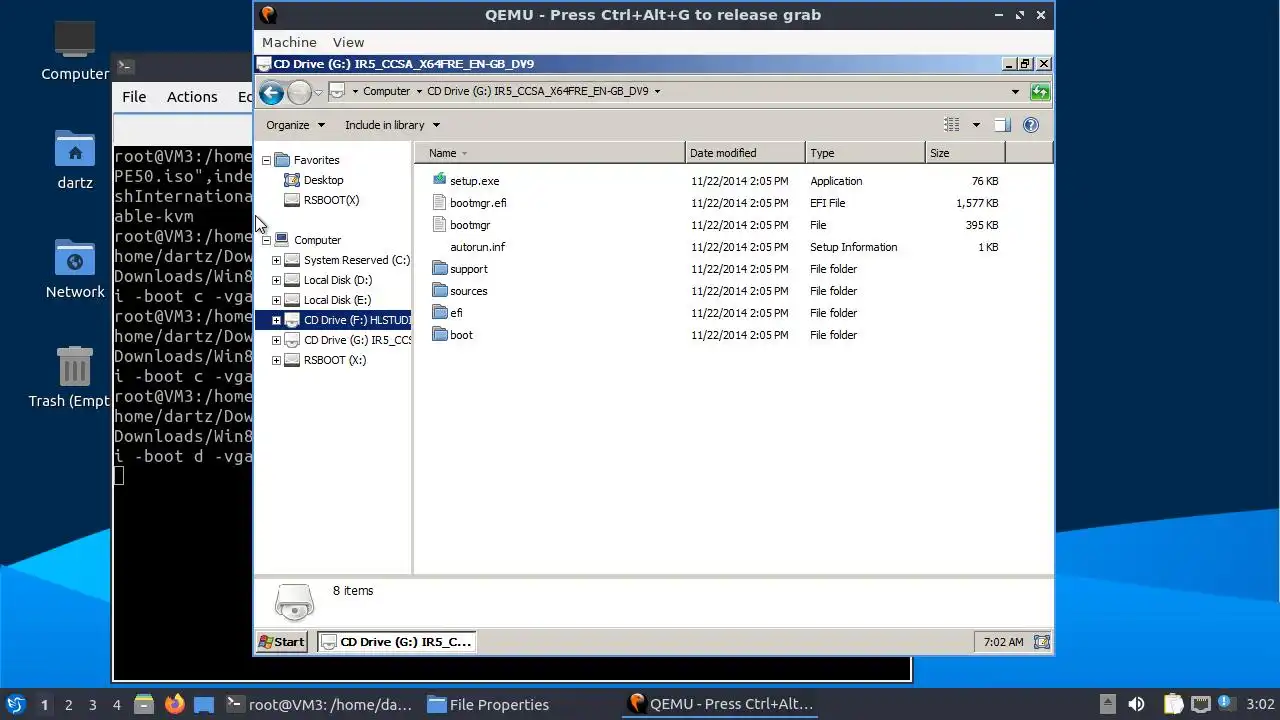Sort by Date modified column
This screenshot has height=720, width=1280.
[745, 153]
